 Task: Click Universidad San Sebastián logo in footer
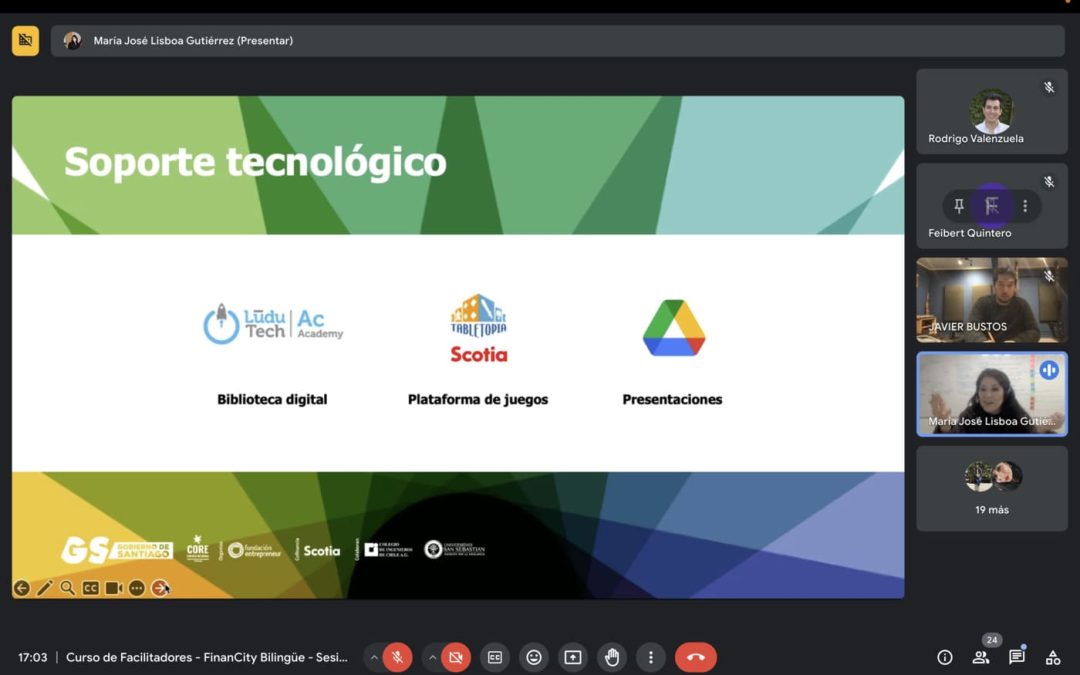click(455, 549)
